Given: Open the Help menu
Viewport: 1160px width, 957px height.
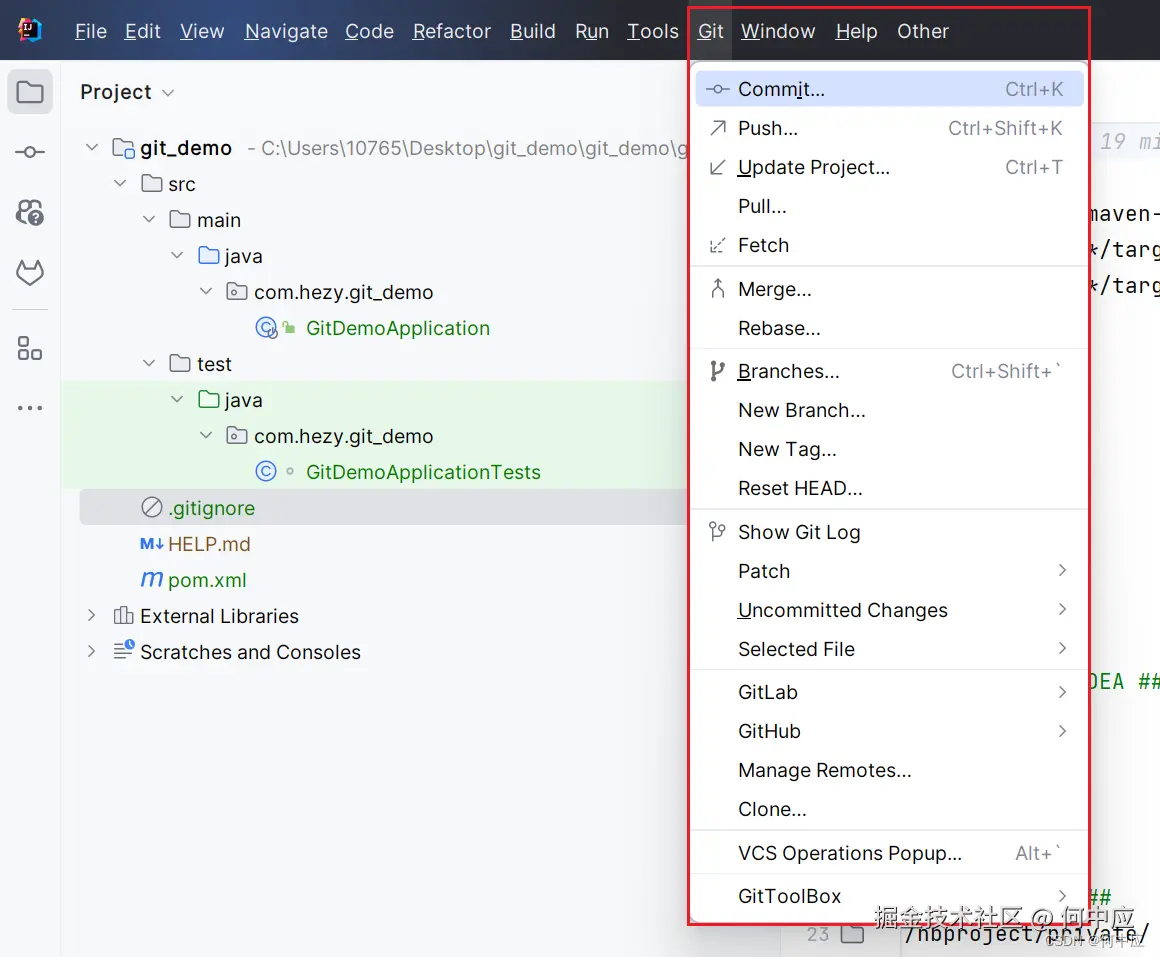Looking at the screenshot, I should point(857,31).
